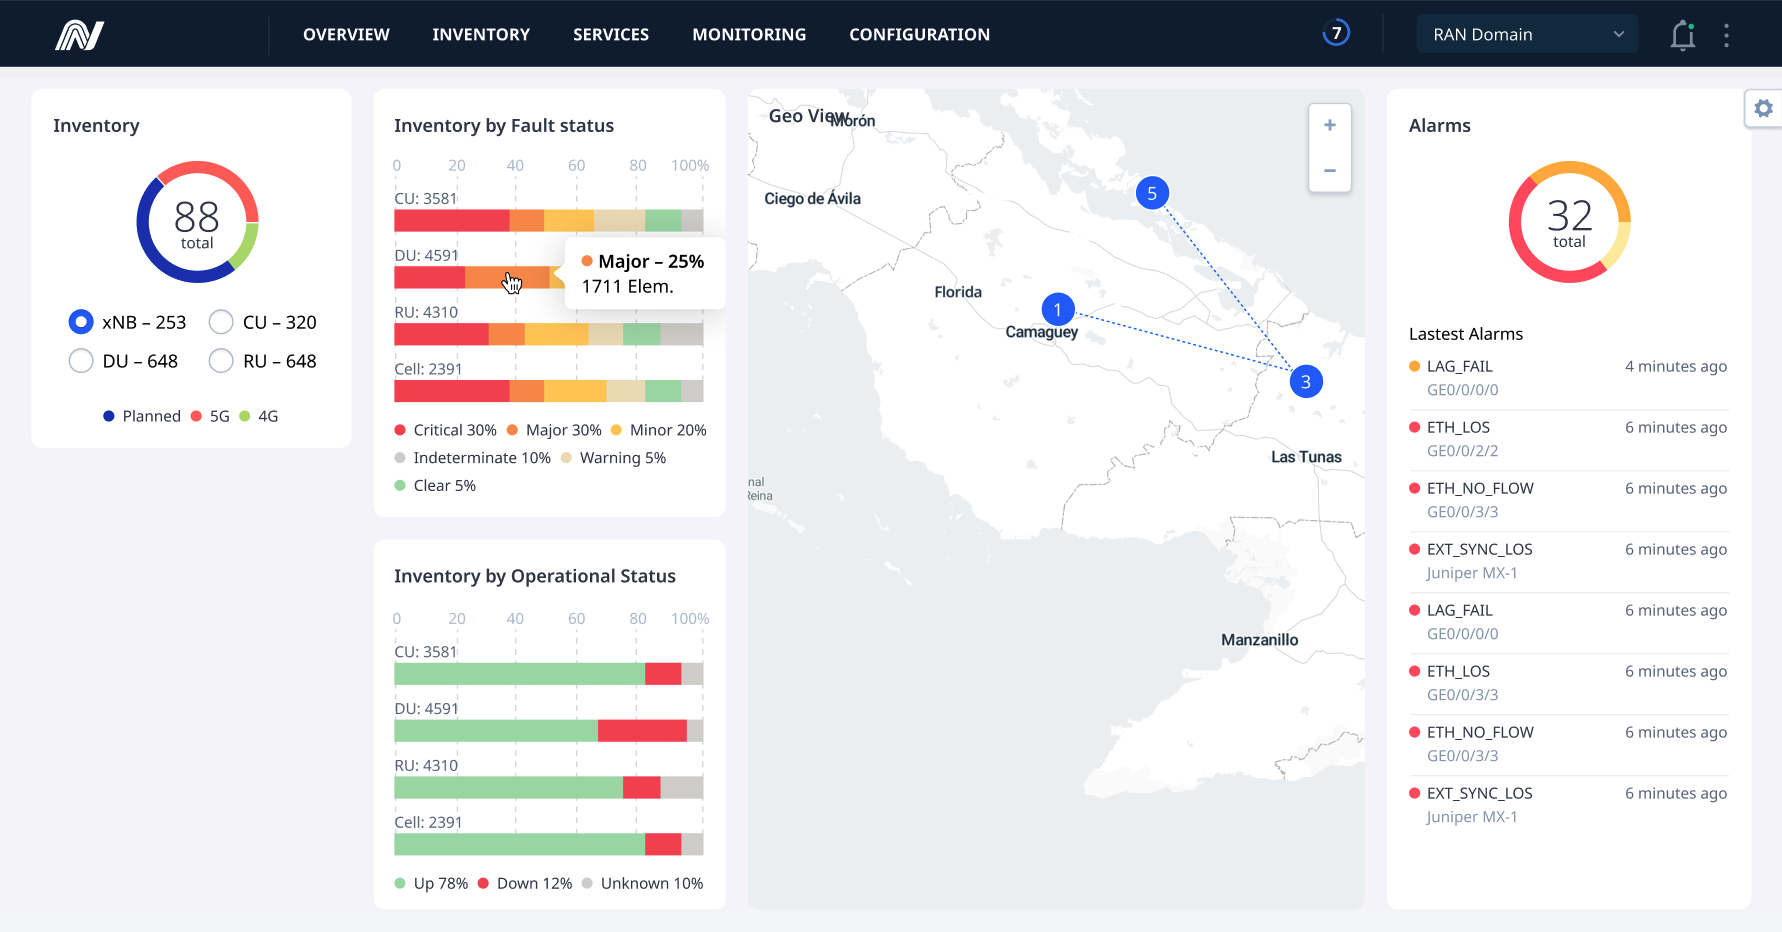Expand the RAN Domain dropdown
Image resolution: width=1782 pixels, height=932 pixels.
pos(1526,35)
